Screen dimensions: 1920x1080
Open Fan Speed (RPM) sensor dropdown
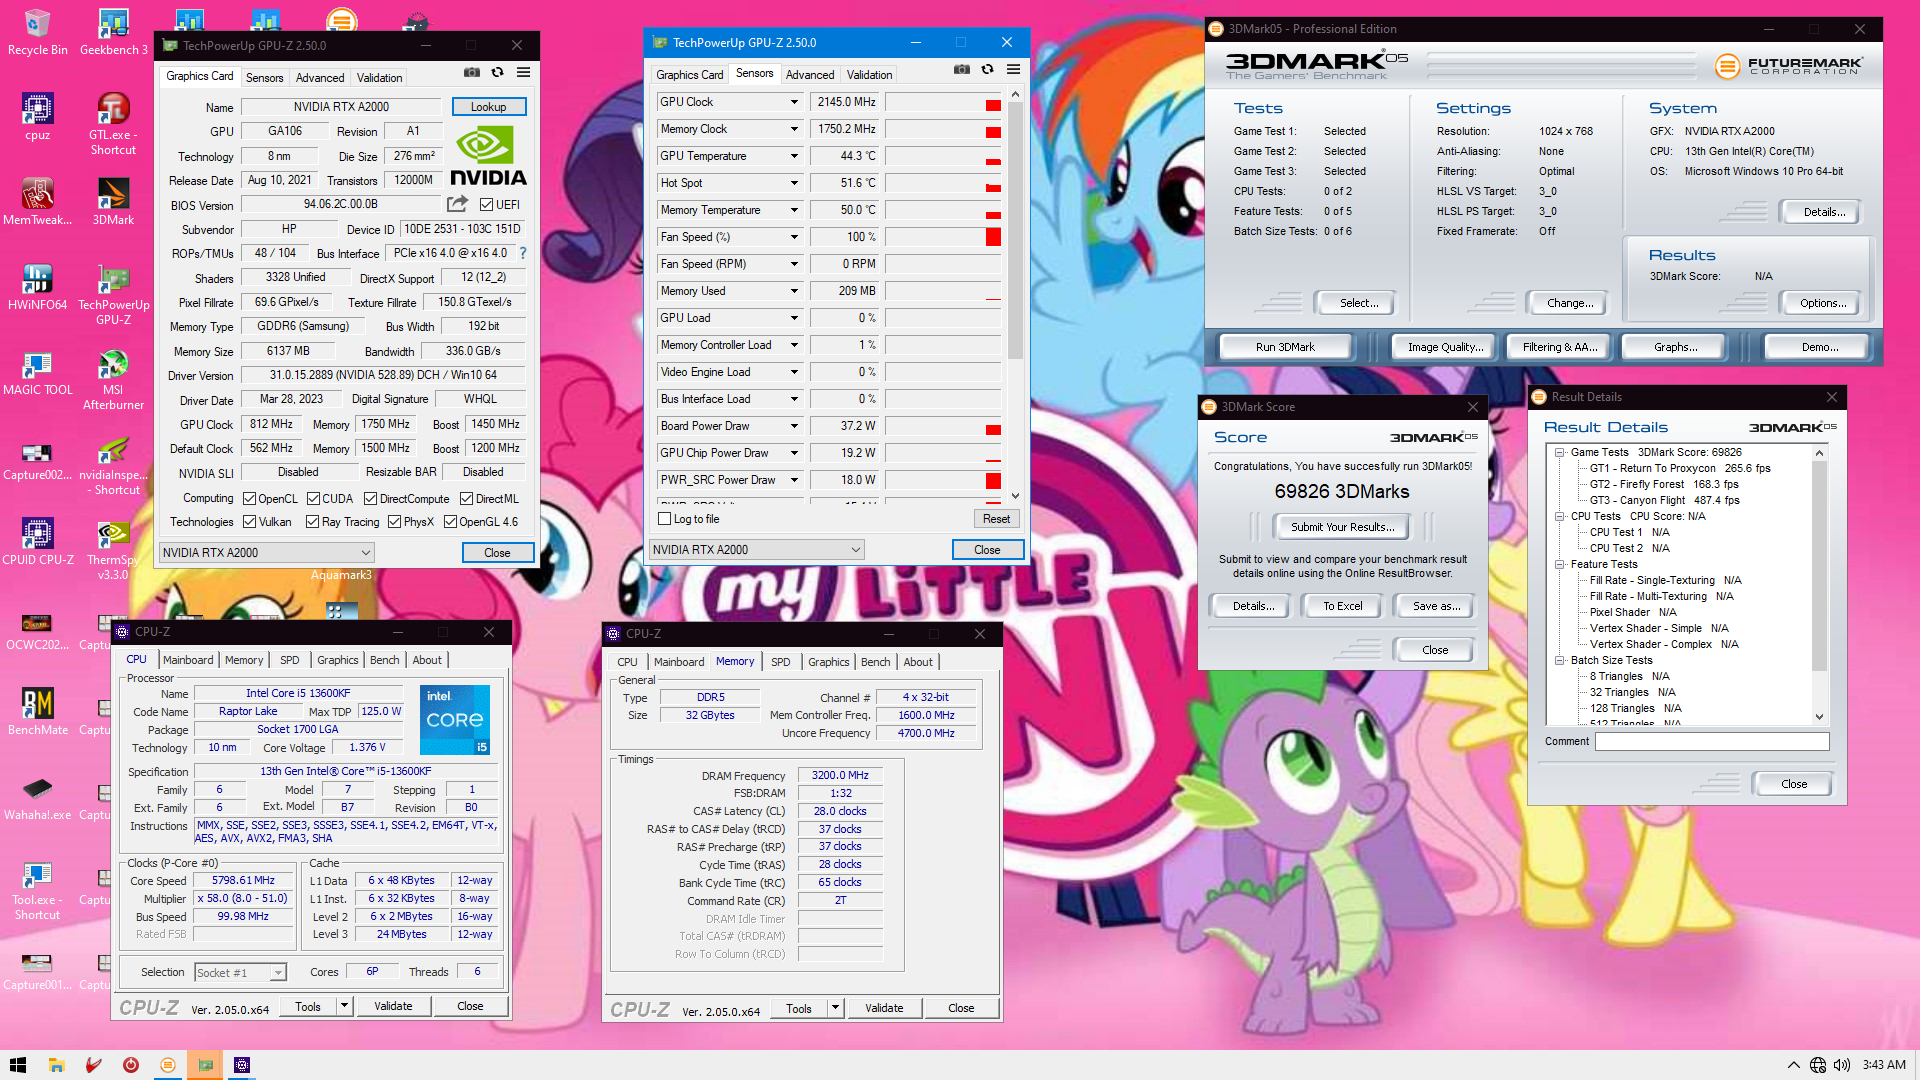(794, 264)
